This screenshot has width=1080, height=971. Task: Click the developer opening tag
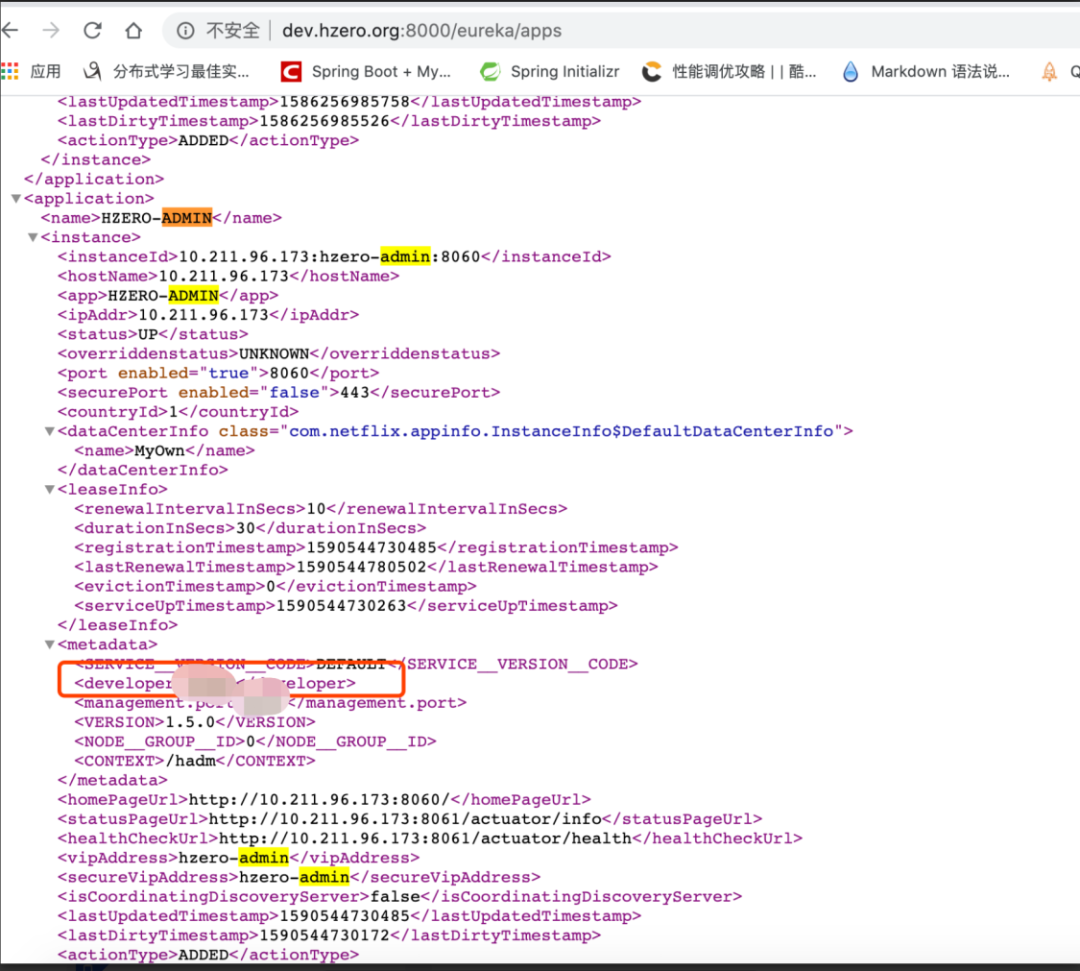coord(124,683)
